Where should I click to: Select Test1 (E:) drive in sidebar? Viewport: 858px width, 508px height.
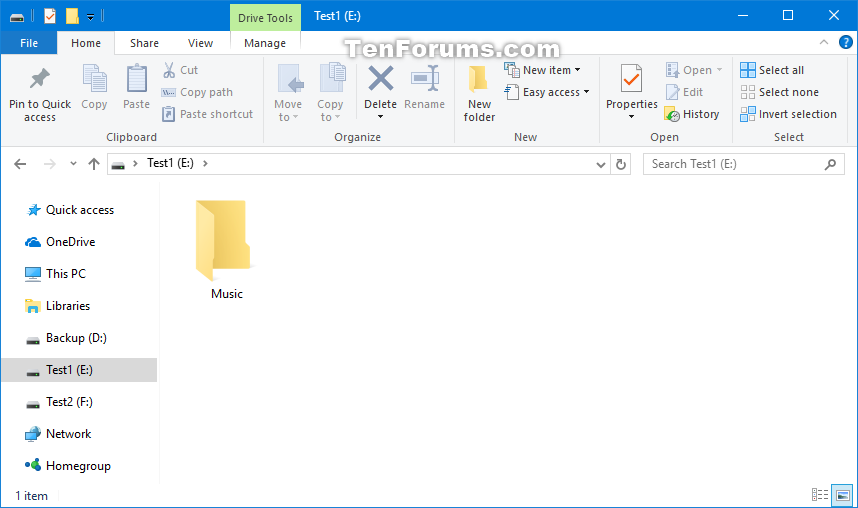79,370
